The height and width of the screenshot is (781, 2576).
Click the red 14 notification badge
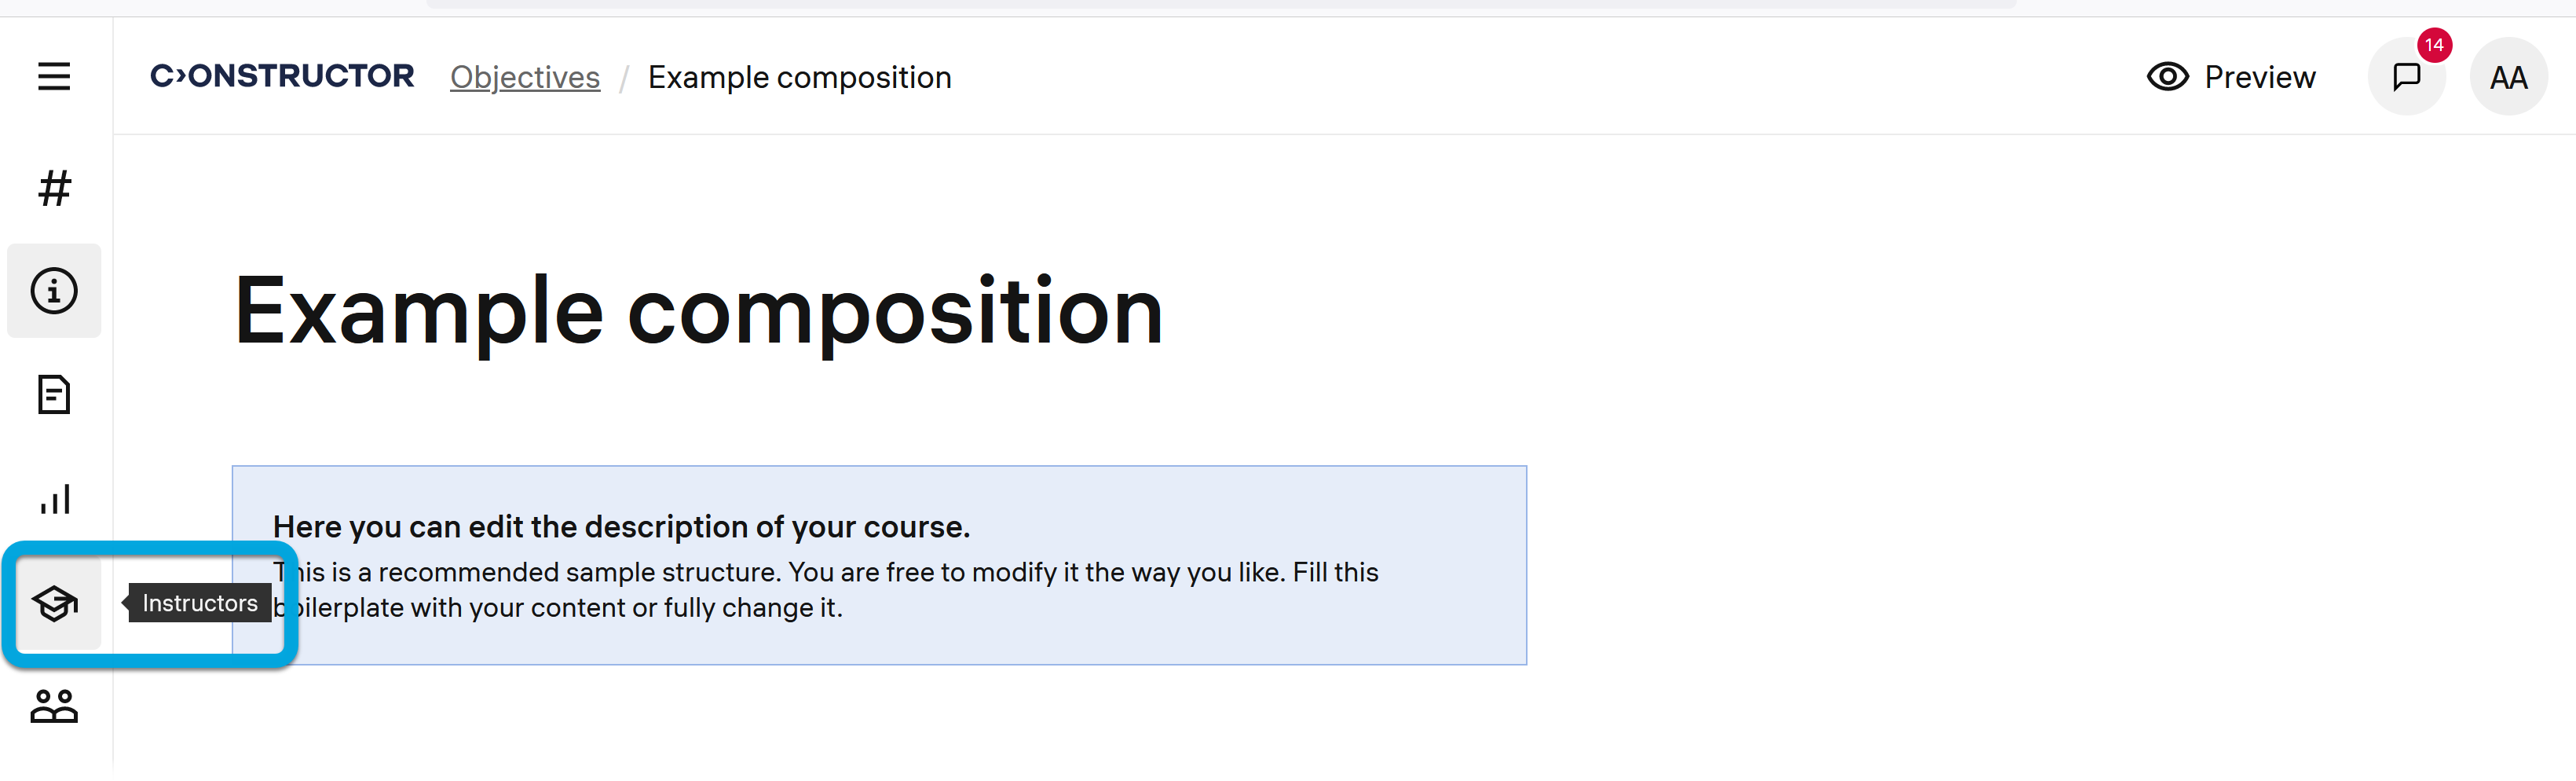coord(2433,45)
